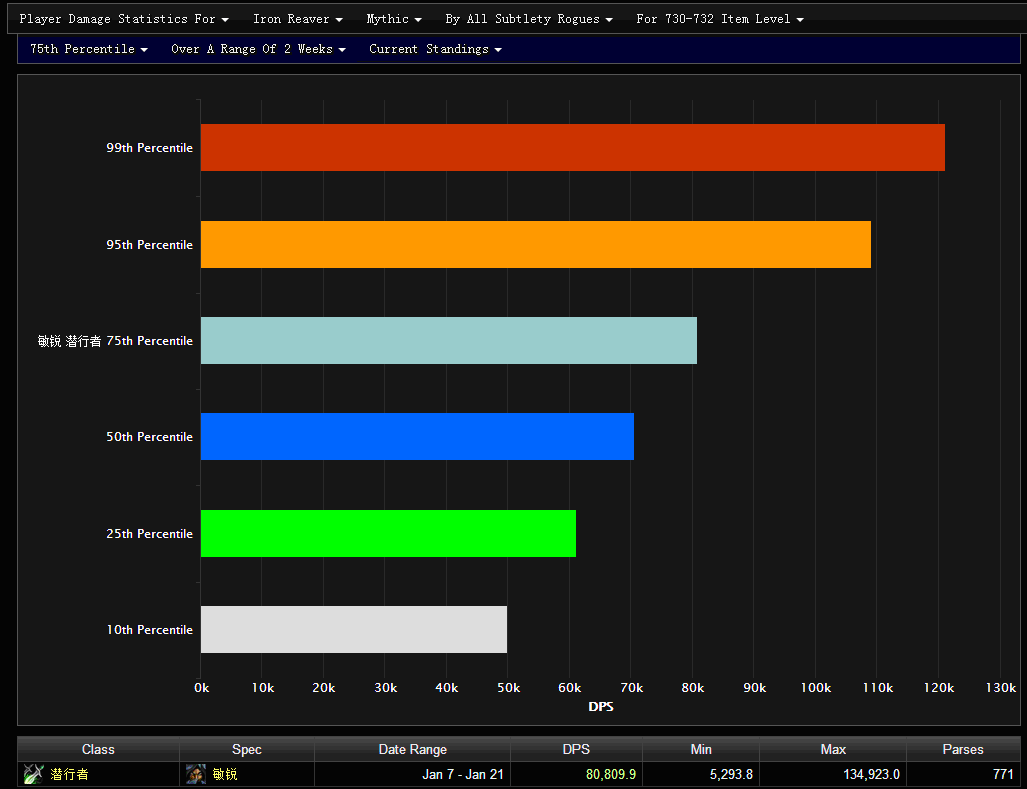Click the red 99th Percentile bar
The height and width of the screenshot is (789, 1027).
coord(572,148)
